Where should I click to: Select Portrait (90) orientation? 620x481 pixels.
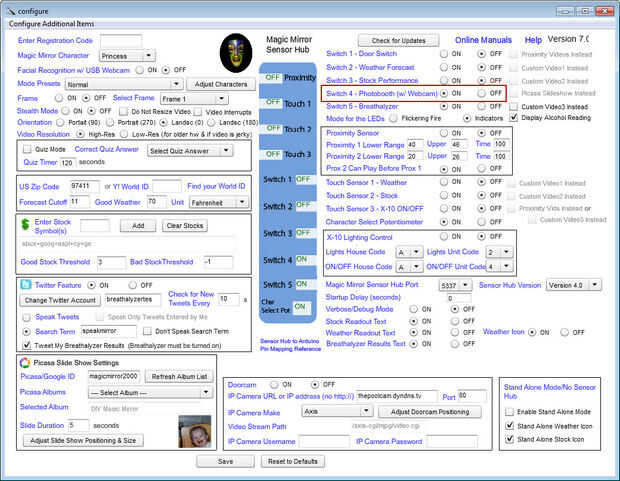click(60, 122)
